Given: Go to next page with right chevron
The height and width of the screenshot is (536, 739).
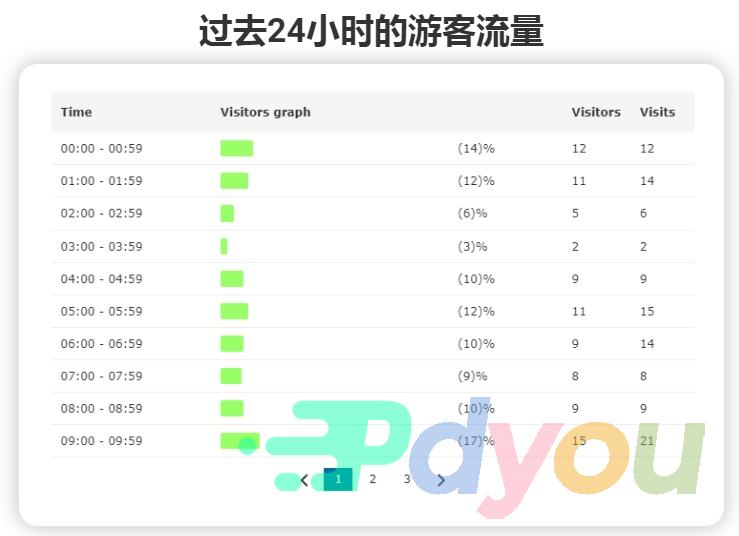Looking at the screenshot, I should click(441, 480).
